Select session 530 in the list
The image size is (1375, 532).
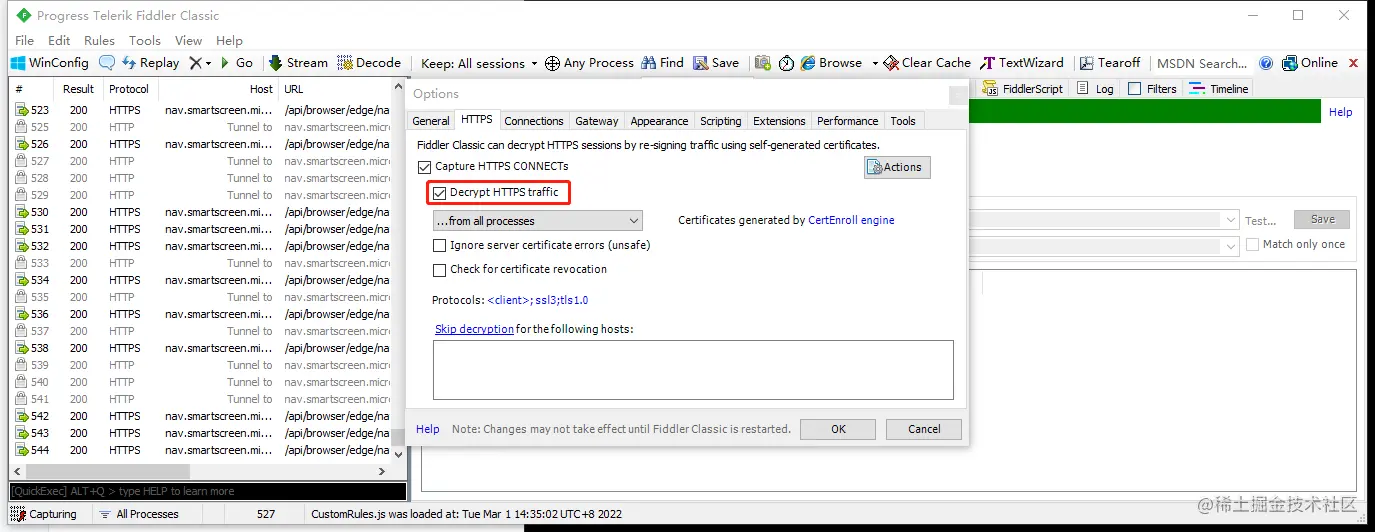pos(203,212)
